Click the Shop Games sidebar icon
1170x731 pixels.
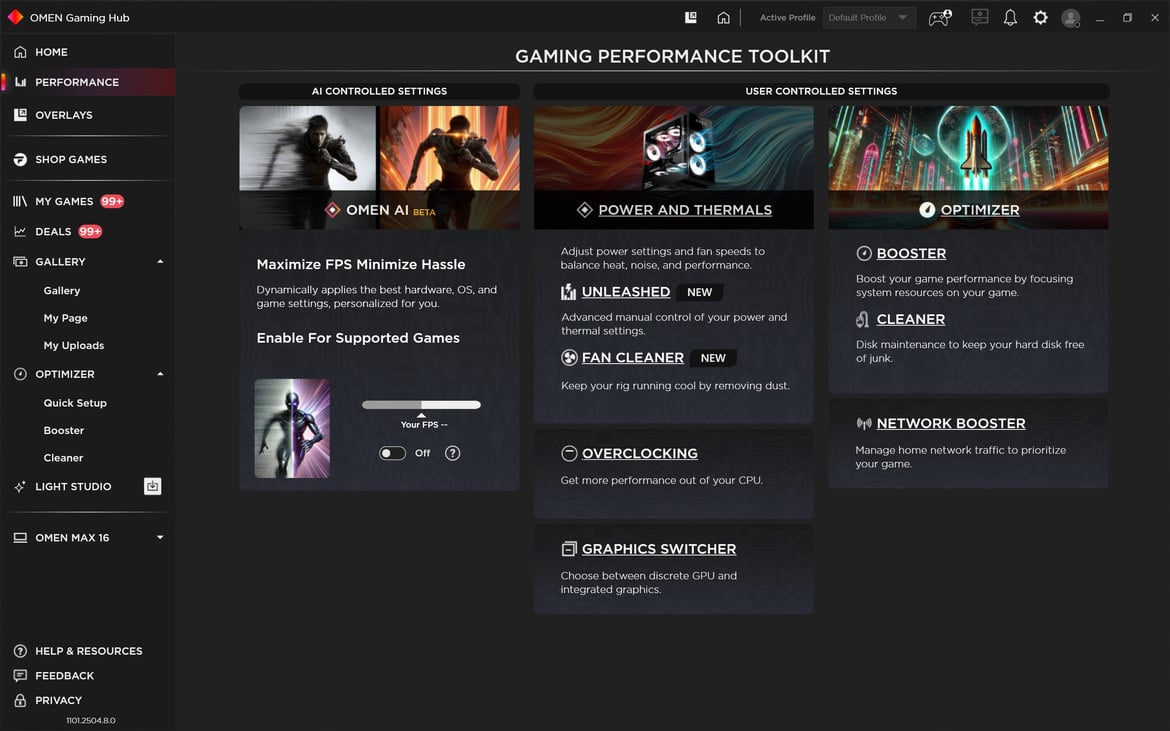coord(20,160)
